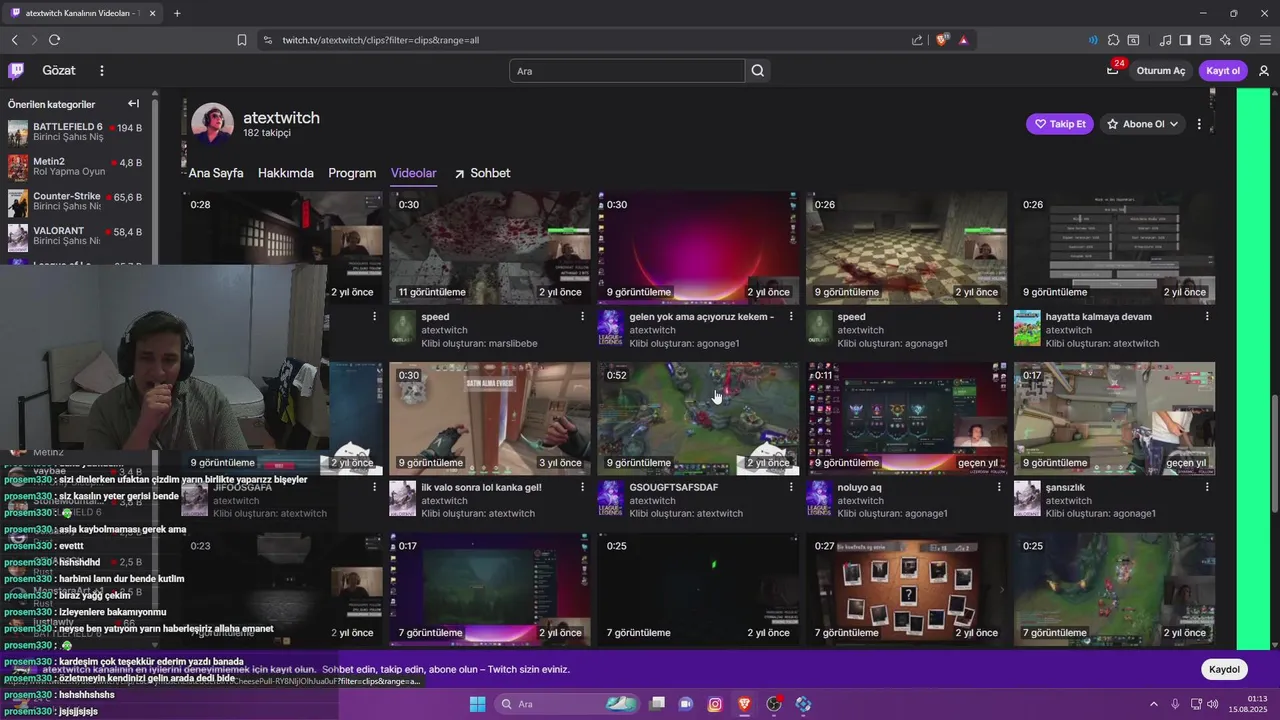Open Gözat browse link
This screenshot has width=1280, height=720.
[x=59, y=71]
